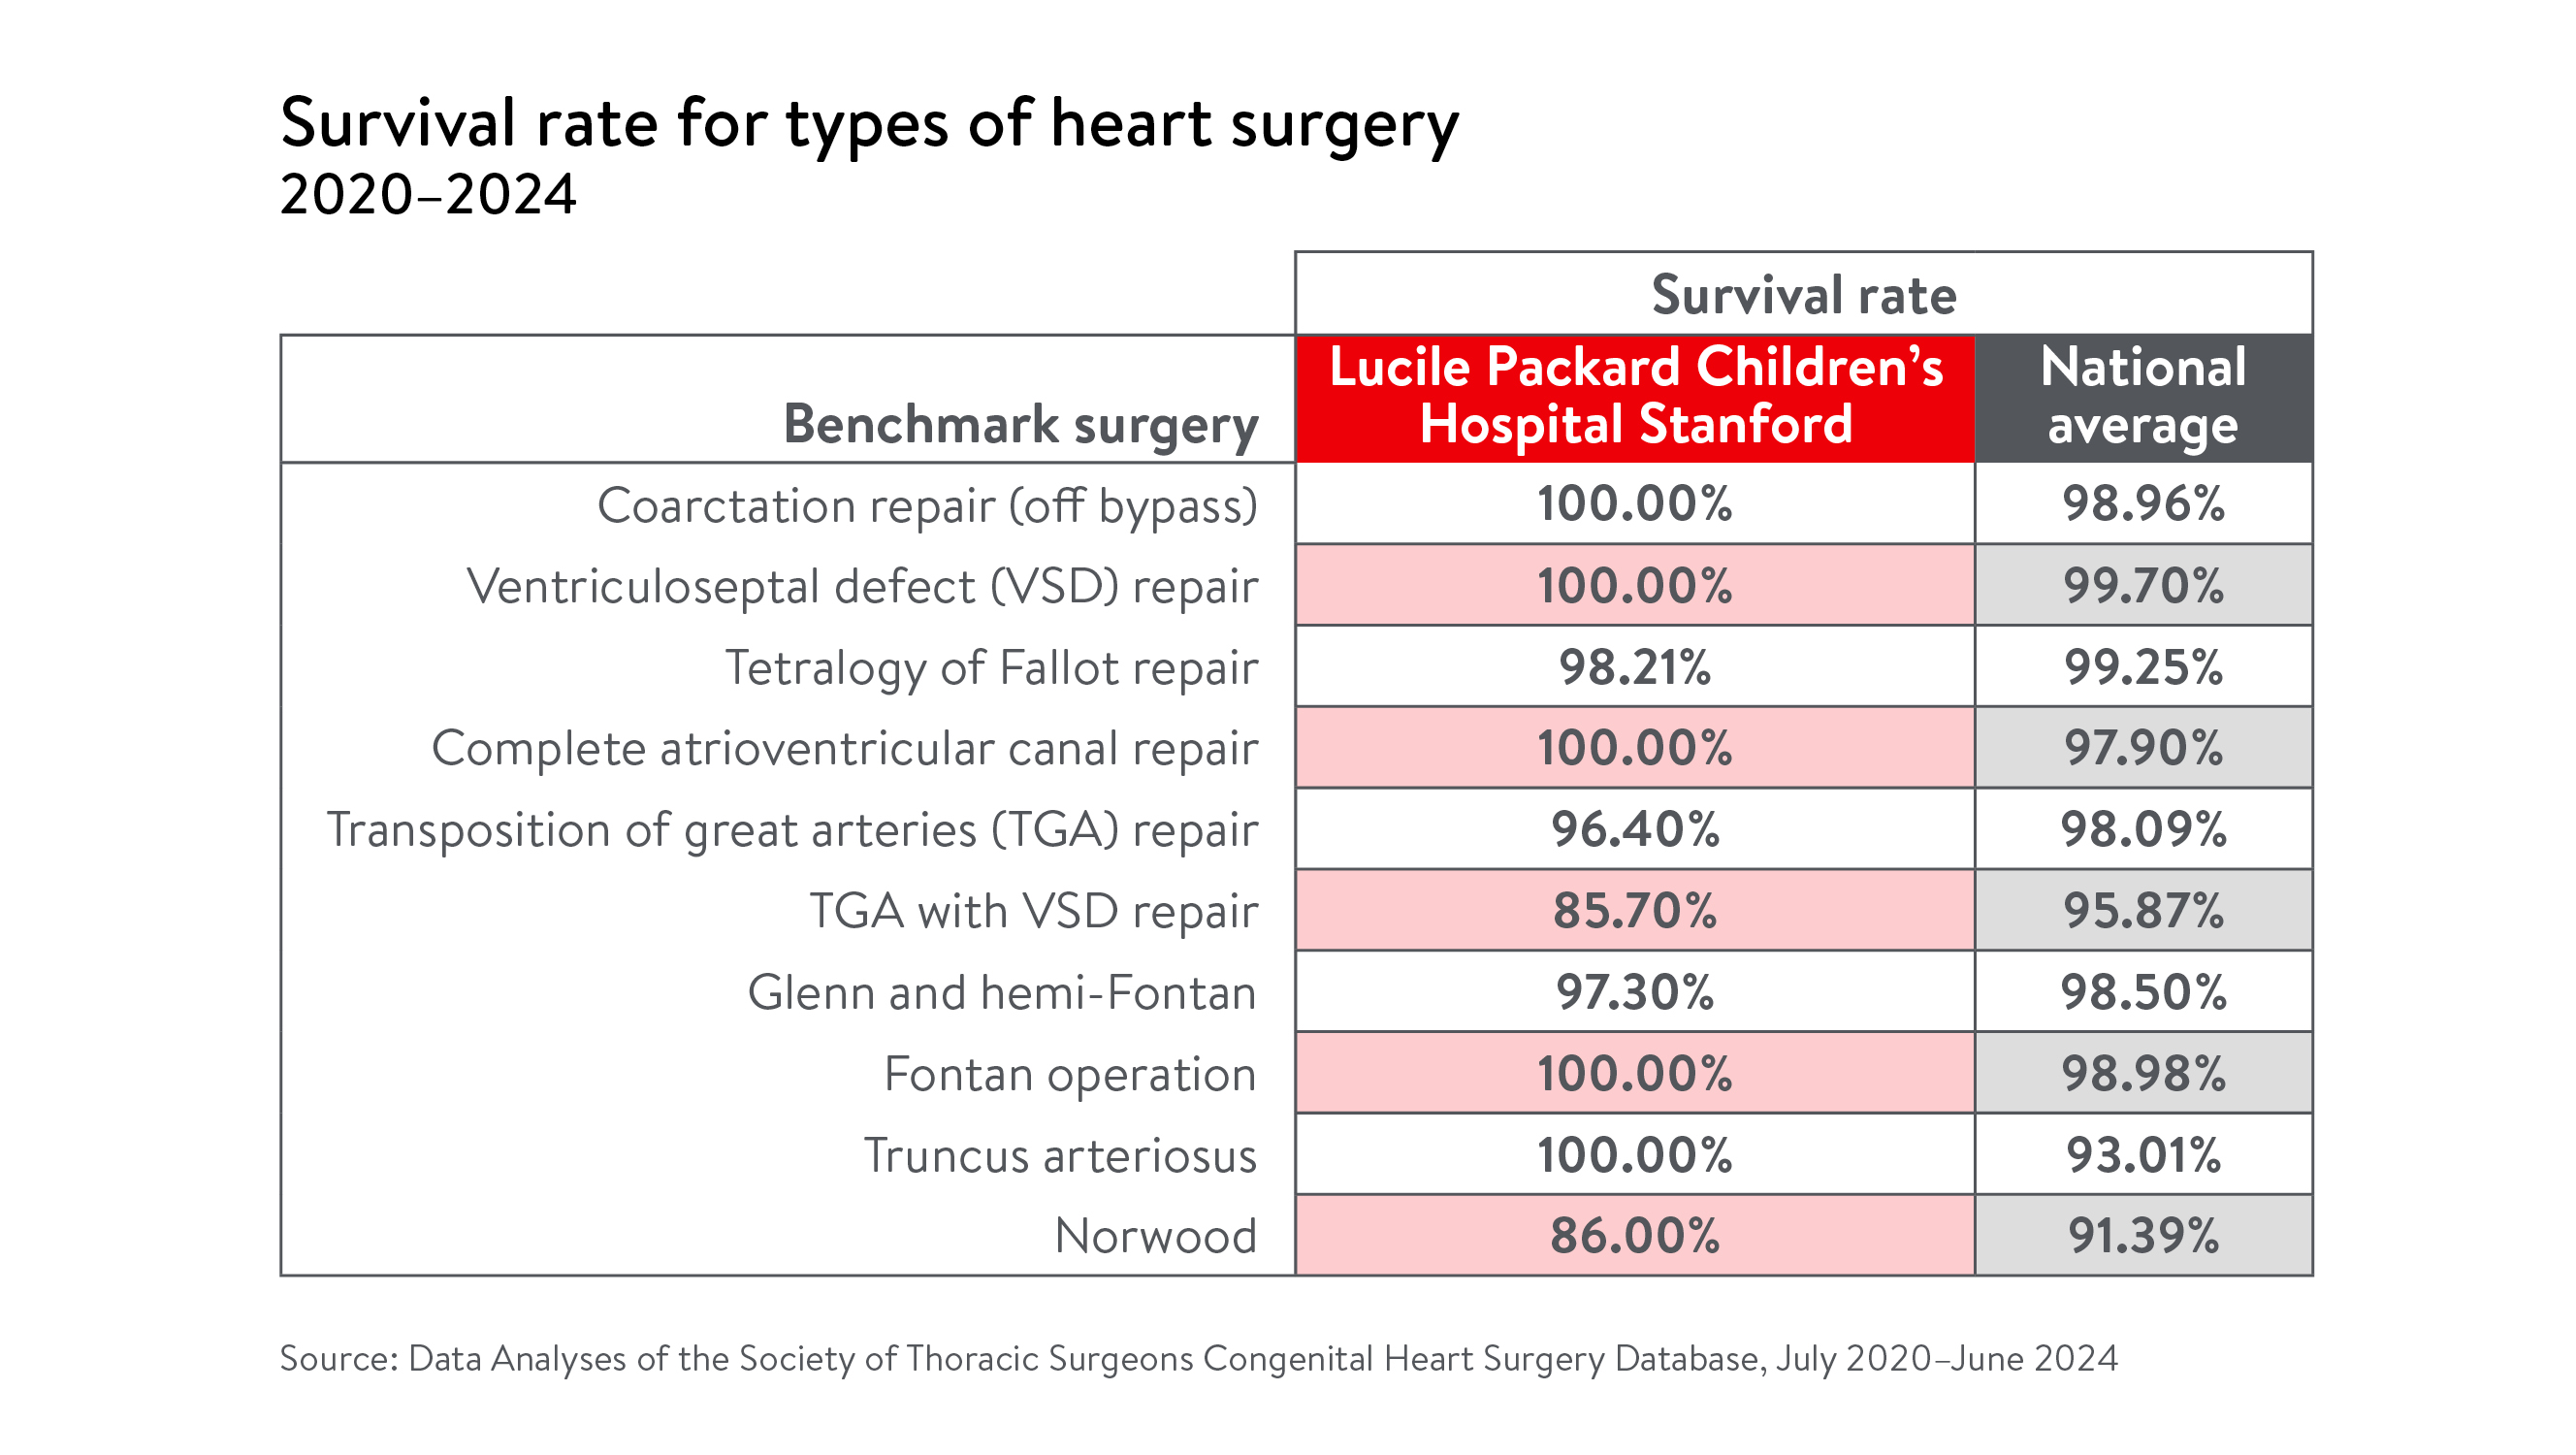Click the 85.70% pink-highlighted cell

tap(1634, 911)
